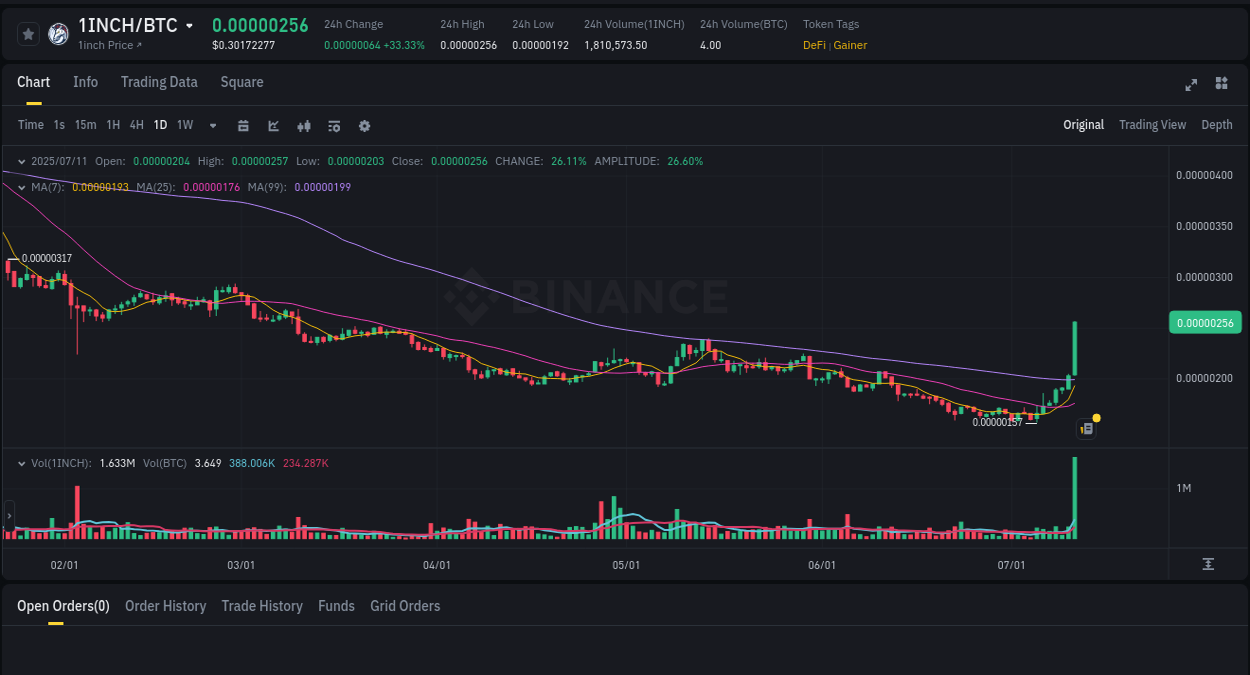The image size is (1250, 675).
Task: Switch to the Chart tab
Action: tap(33, 82)
